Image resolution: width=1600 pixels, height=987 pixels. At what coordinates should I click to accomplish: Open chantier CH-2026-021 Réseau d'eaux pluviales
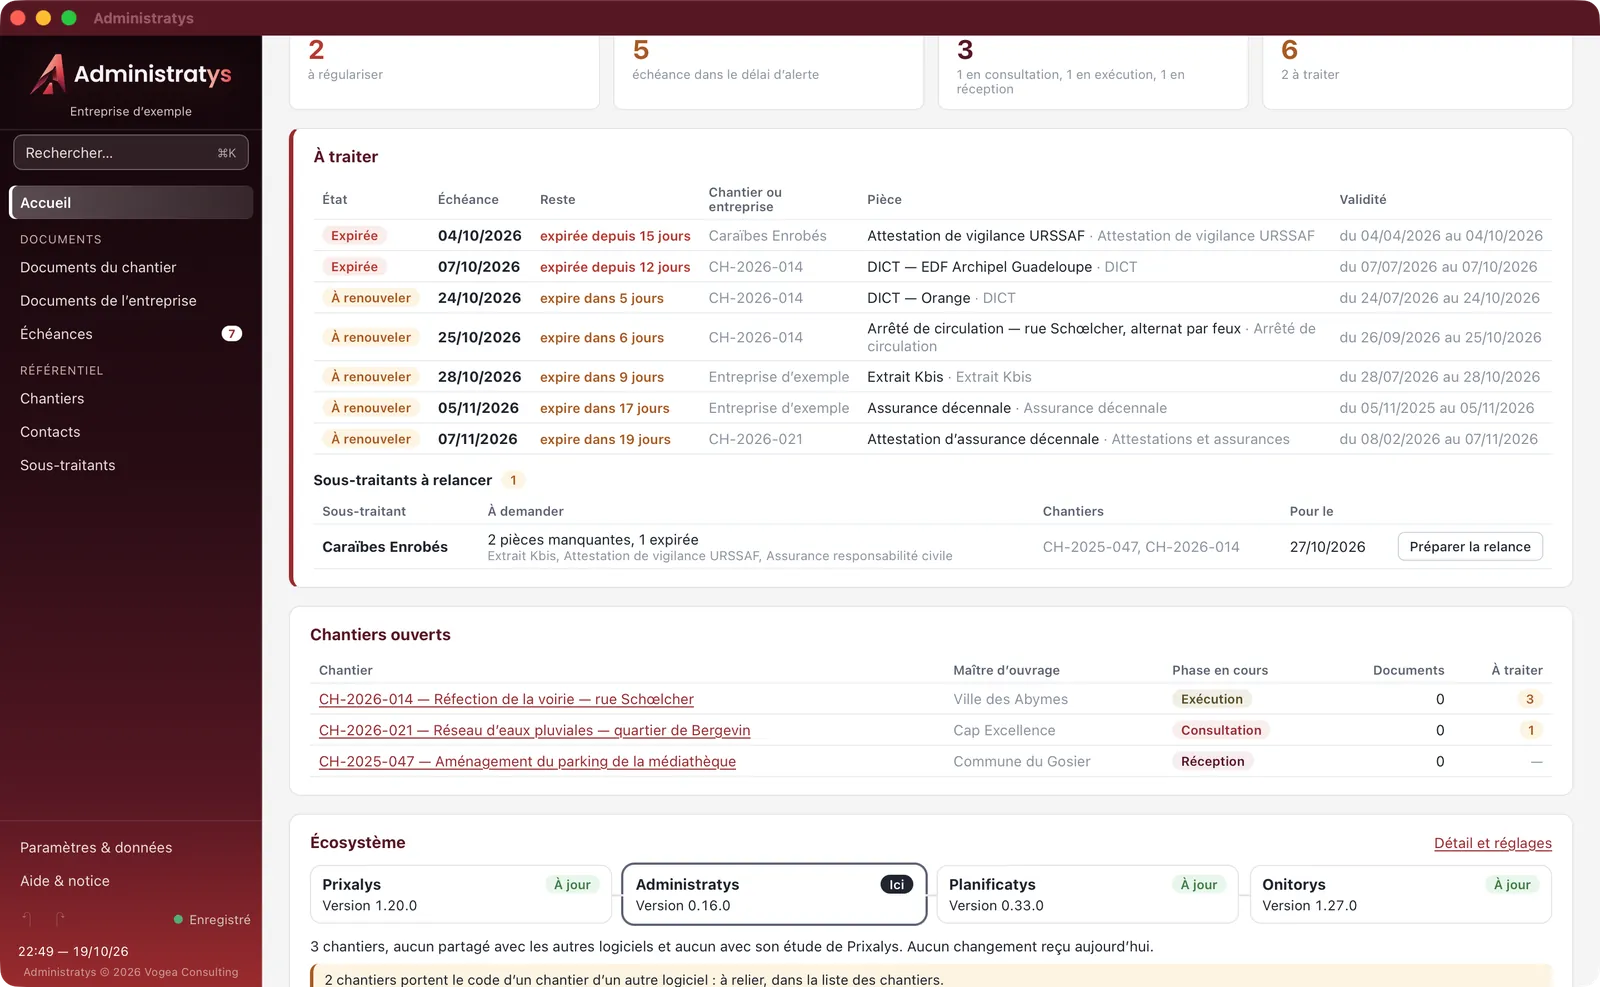coord(534,730)
